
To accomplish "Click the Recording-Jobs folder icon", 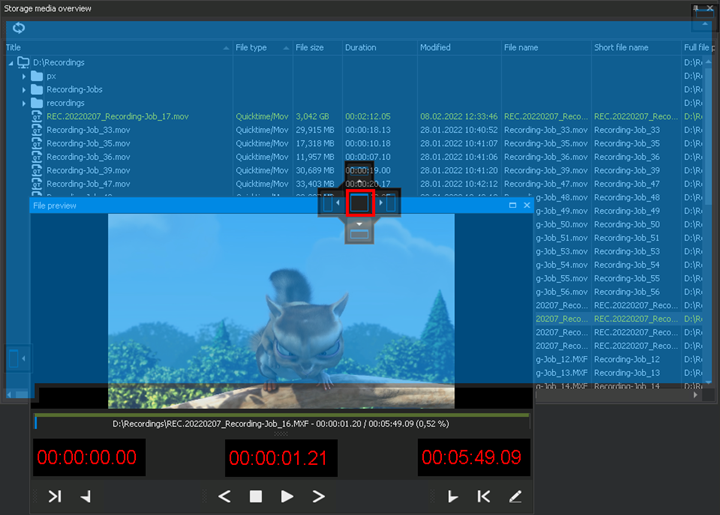I will click(x=37, y=90).
